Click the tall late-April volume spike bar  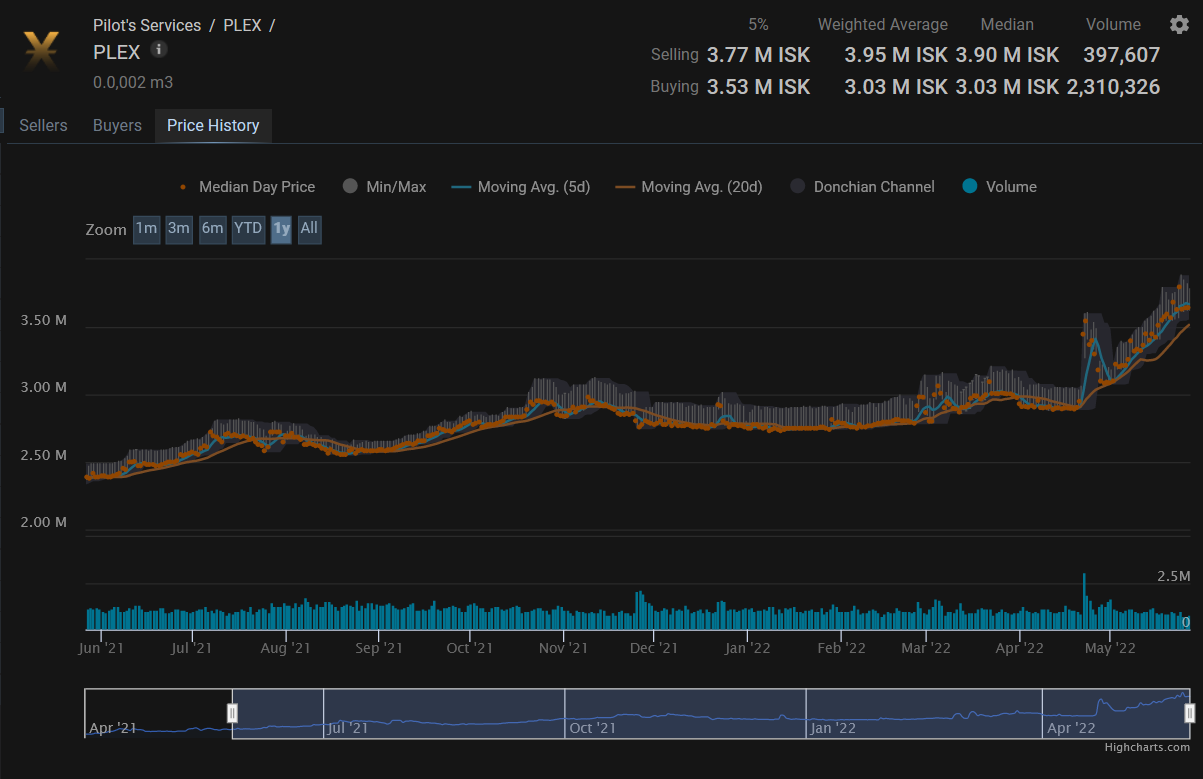1084,600
